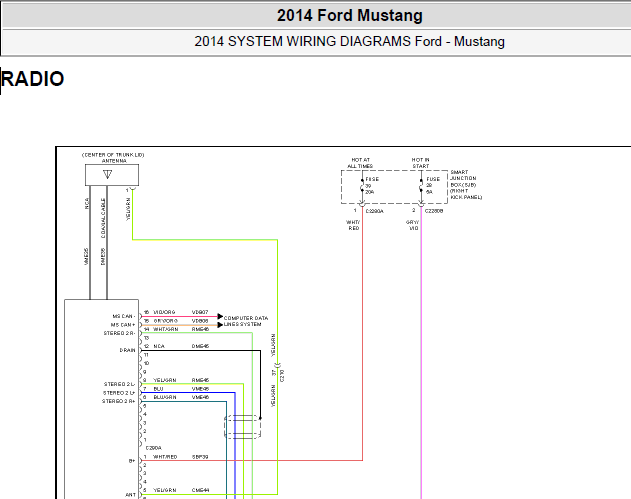The width and height of the screenshot is (631, 499).
Task: Click the 'WHT/RED' label below fuse 39
Action: pos(353,225)
